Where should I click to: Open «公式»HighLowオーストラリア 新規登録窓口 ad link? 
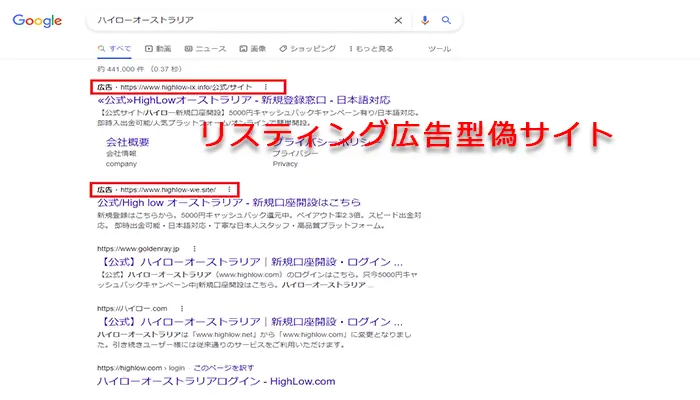244,100
